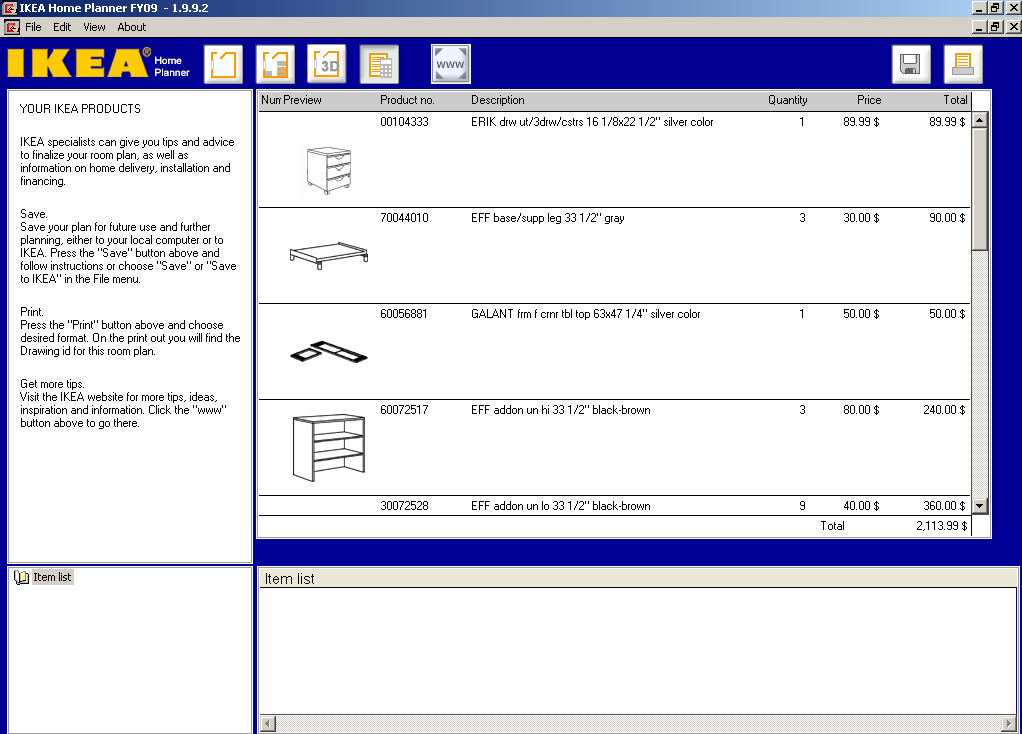The width and height of the screenshot is (1022, 734).
Task: Click the GALANT frm f crnr tbl description
Action: click(585, 314)
